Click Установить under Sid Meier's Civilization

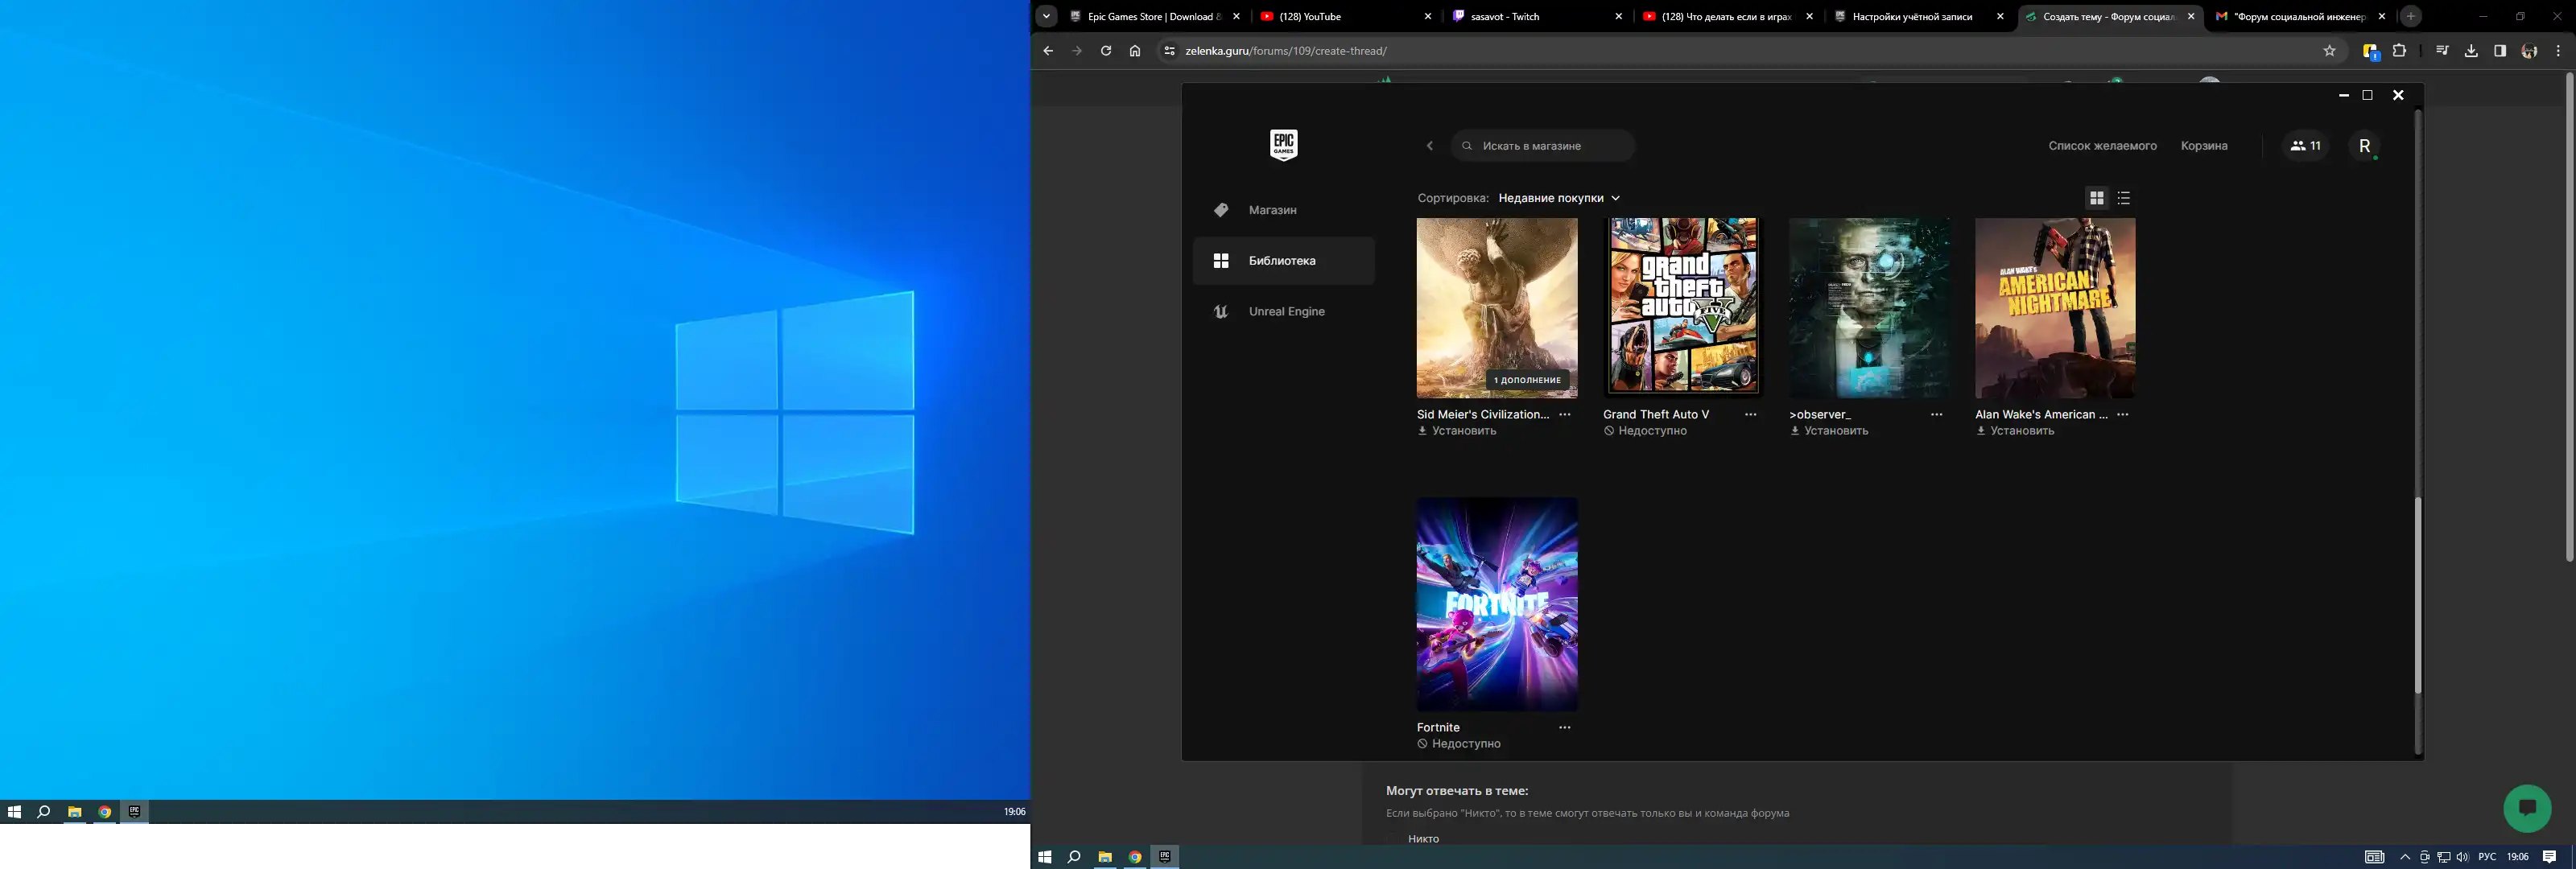coord(1457,431)
